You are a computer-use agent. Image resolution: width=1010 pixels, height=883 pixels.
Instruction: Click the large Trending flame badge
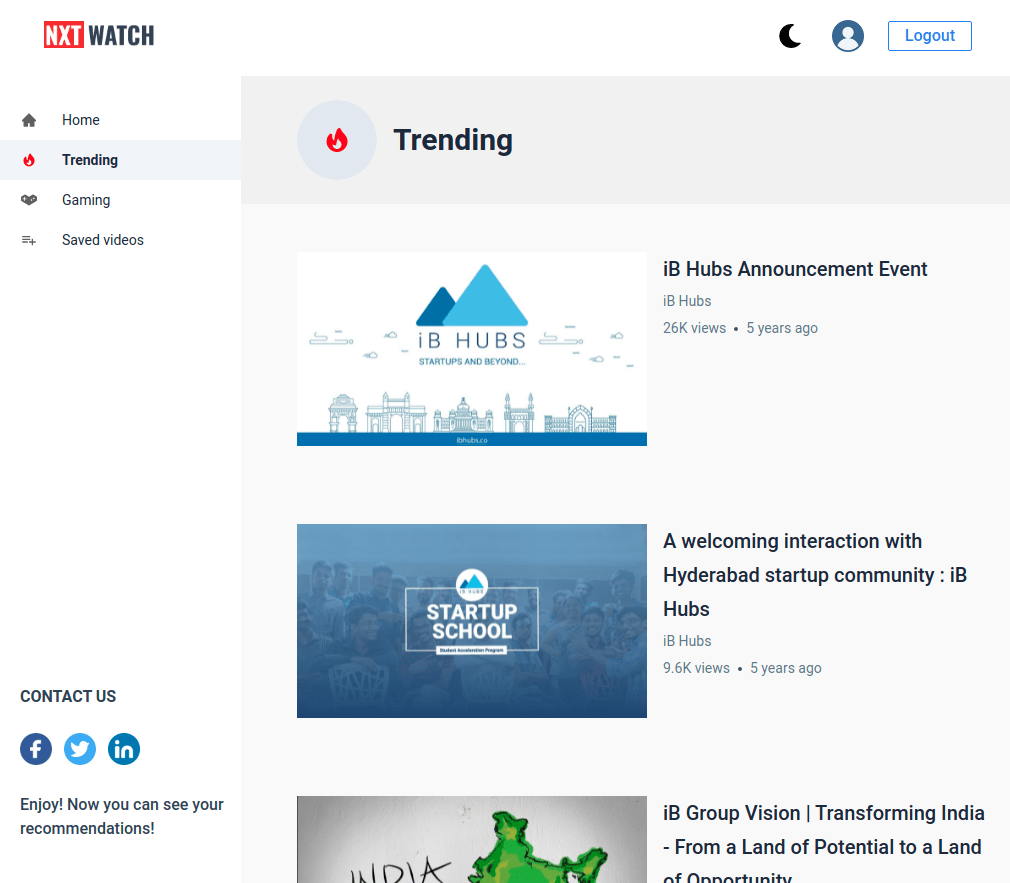click(x=337, y=140)
